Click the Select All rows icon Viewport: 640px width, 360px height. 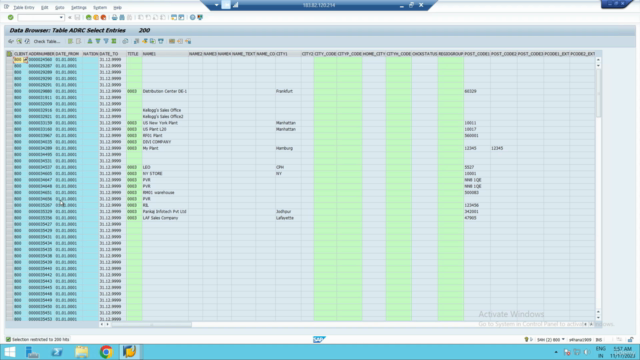point(71,41)
